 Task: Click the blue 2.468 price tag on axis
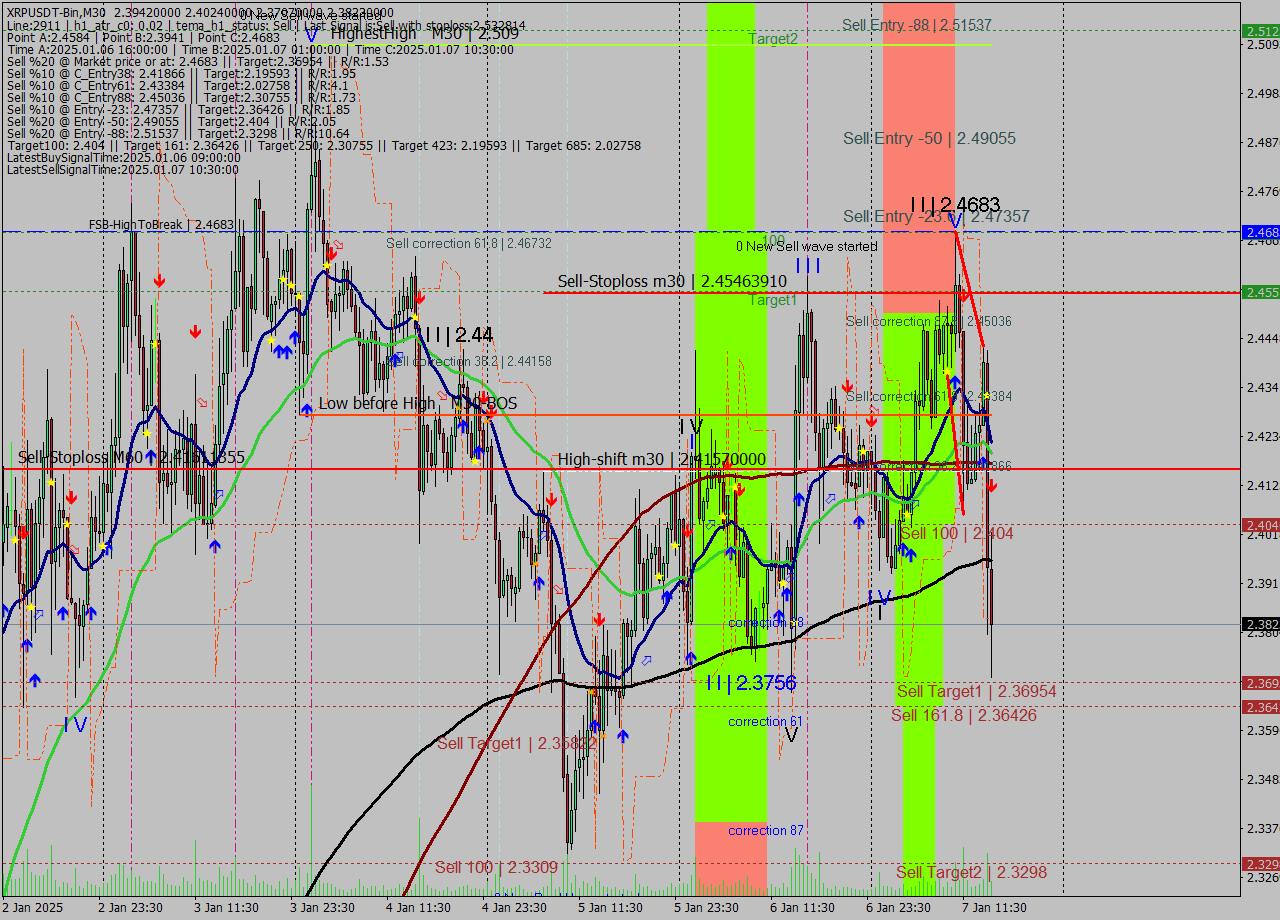[1261, 232]
